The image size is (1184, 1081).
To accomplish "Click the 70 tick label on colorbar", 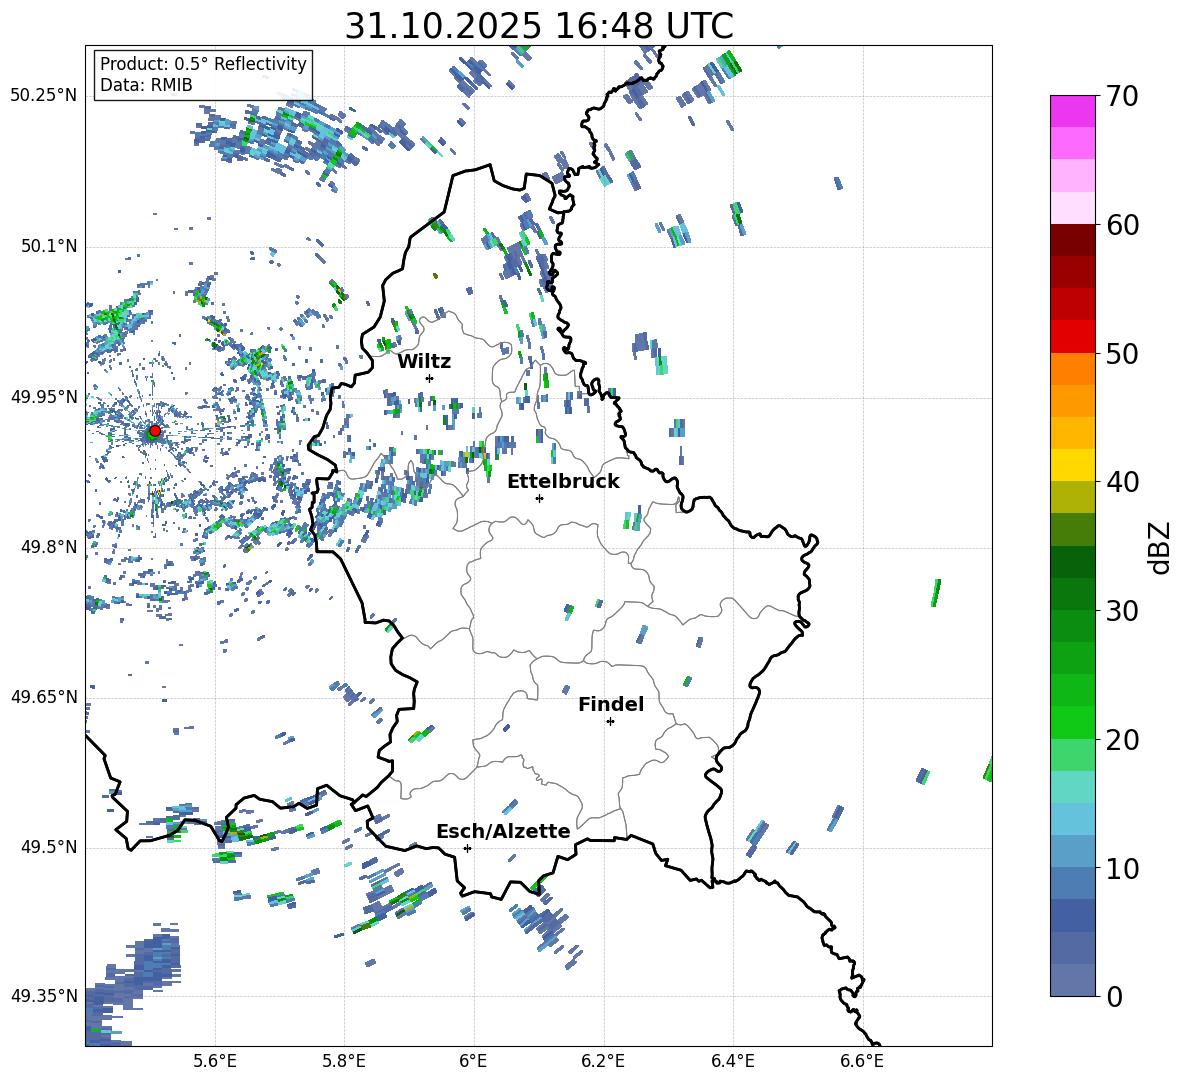I will (1124, 97).
